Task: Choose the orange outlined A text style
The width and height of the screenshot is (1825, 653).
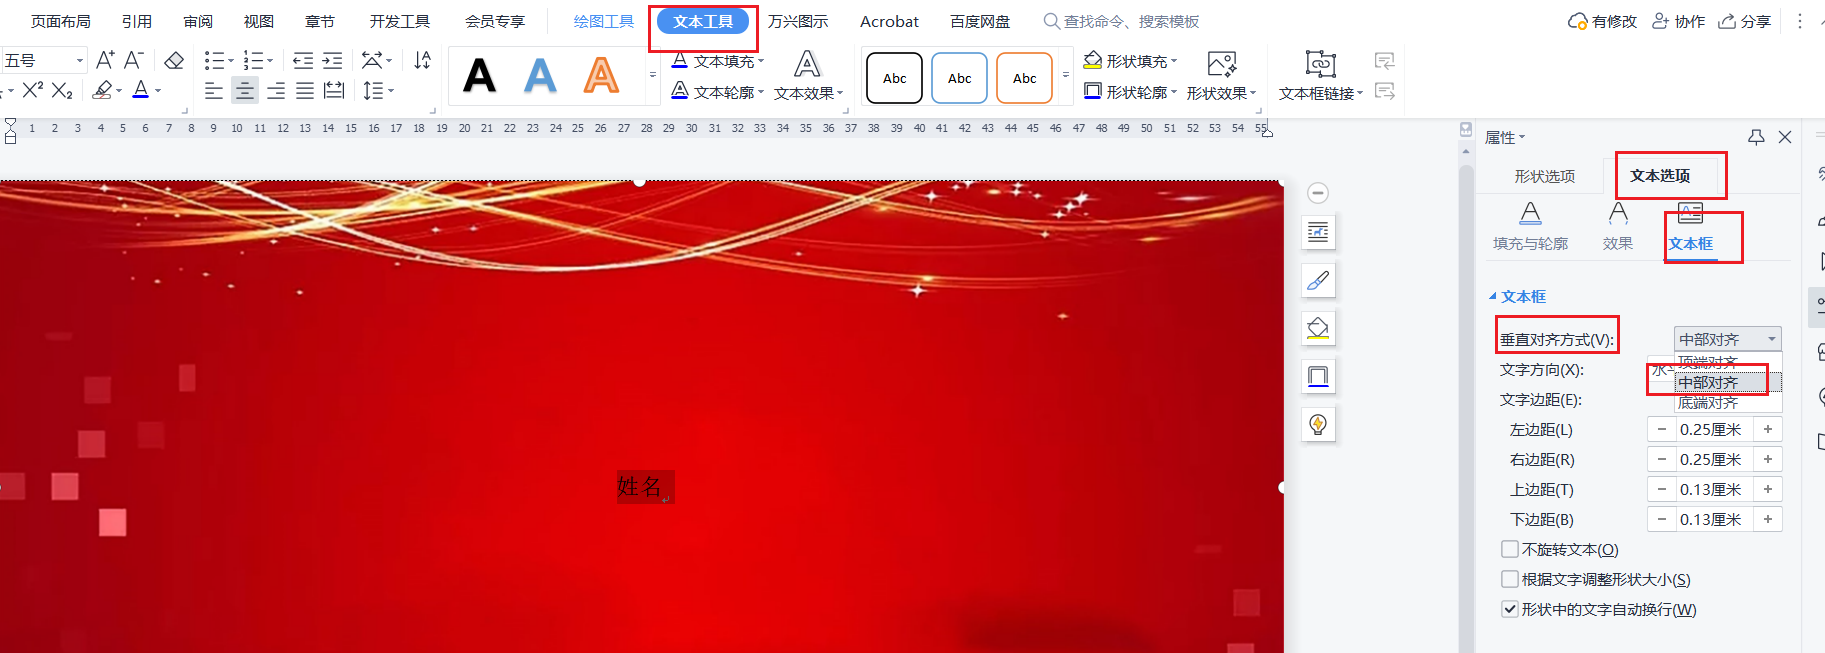Action: [x=601, y=76]
